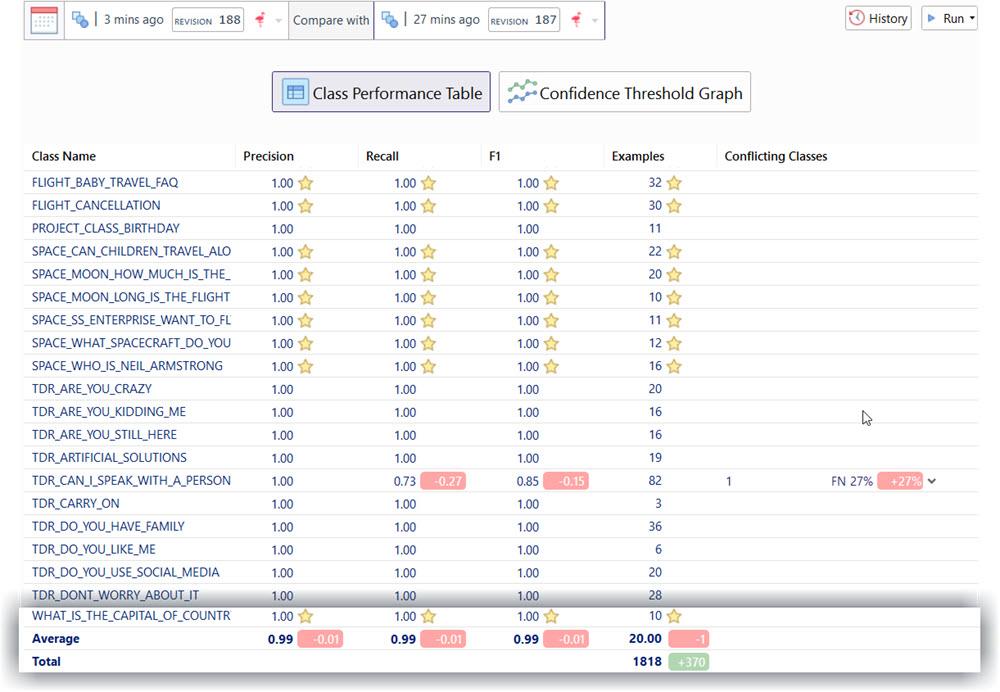Open the History panel
This screenshot has height=692, width=1000.
tap(878, 19)
